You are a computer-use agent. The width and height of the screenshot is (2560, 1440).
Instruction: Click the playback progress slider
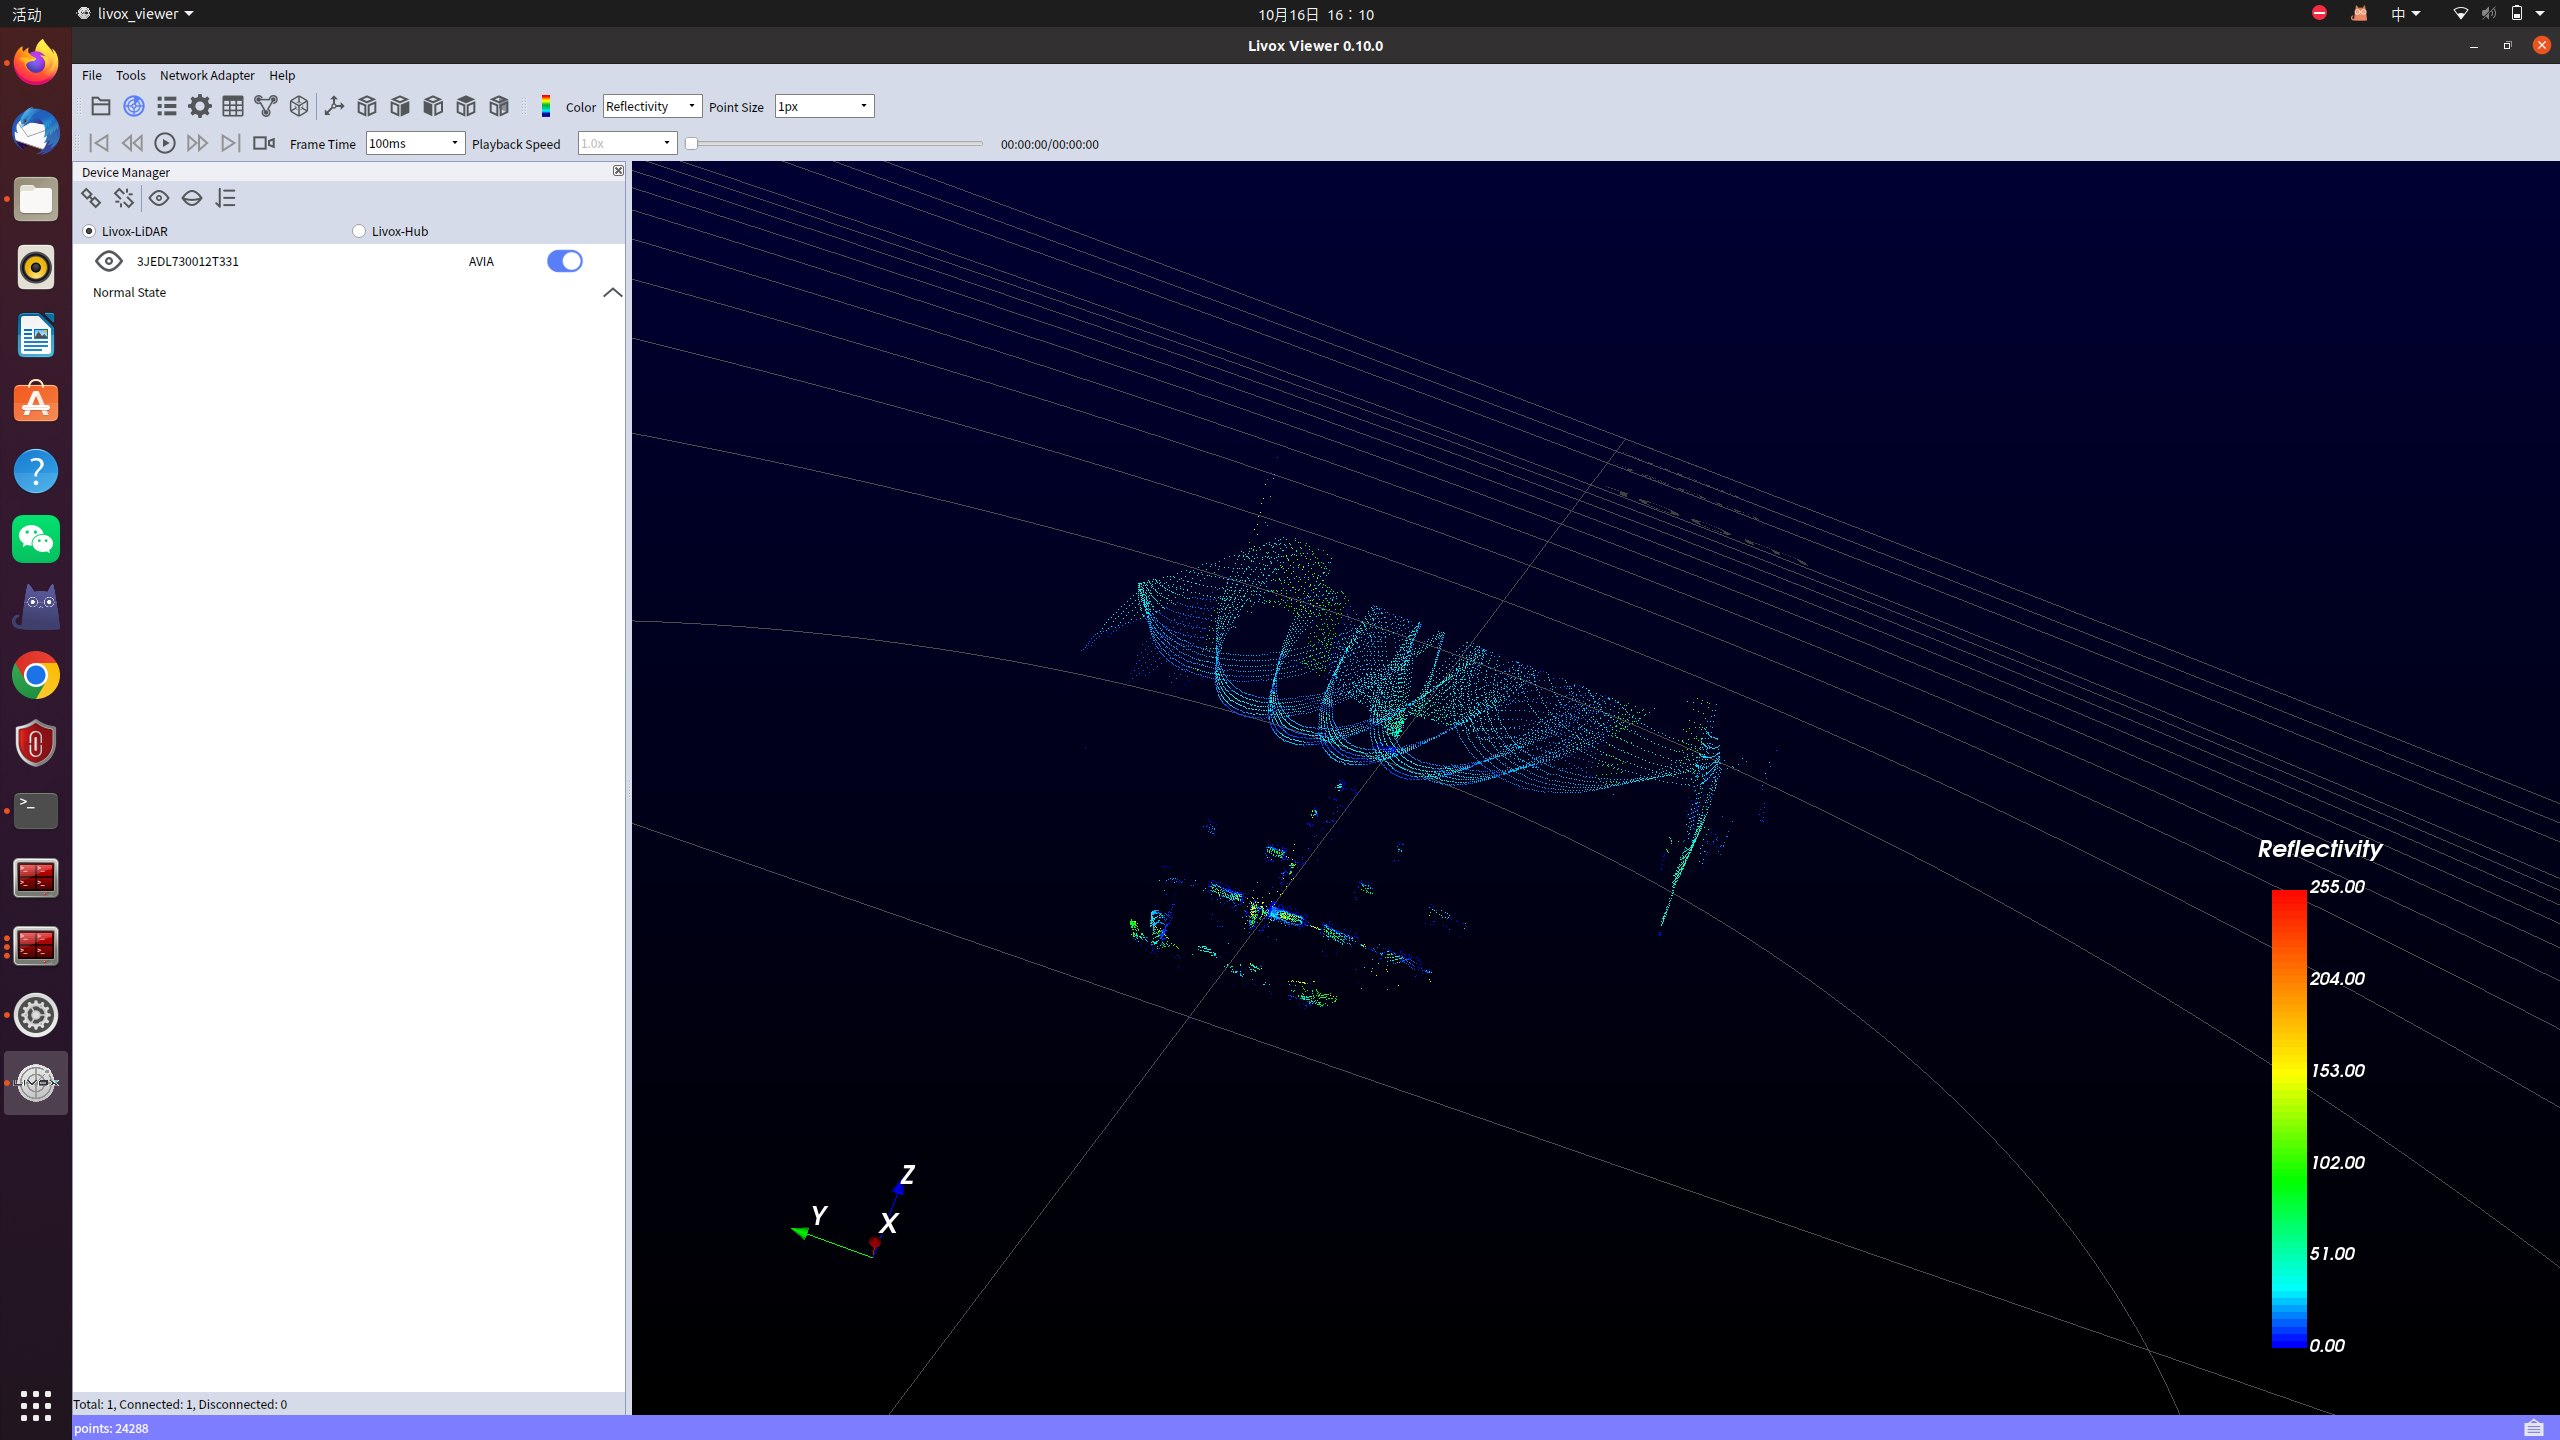pyautogui.click(x=835, y=144)
